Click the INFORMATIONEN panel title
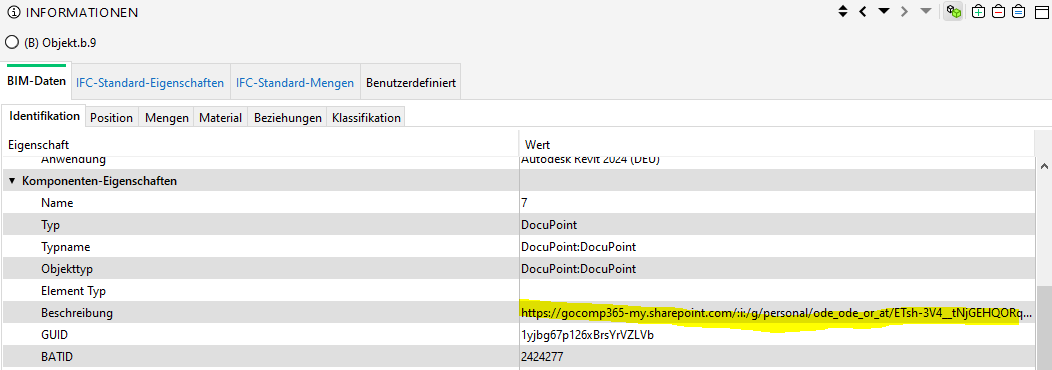Viewport: 1052px width, 370px height. pos(82,12)
